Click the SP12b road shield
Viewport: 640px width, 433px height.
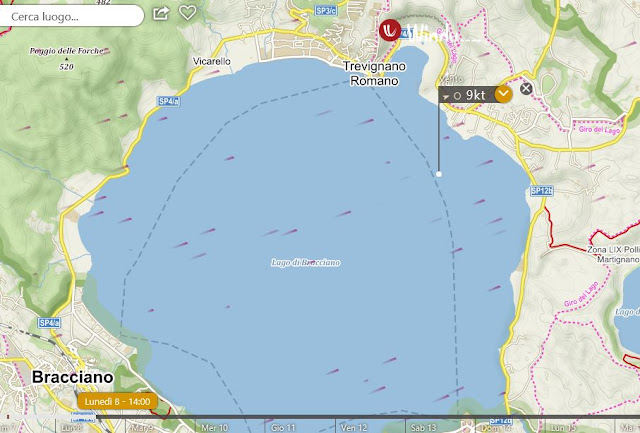542,191
